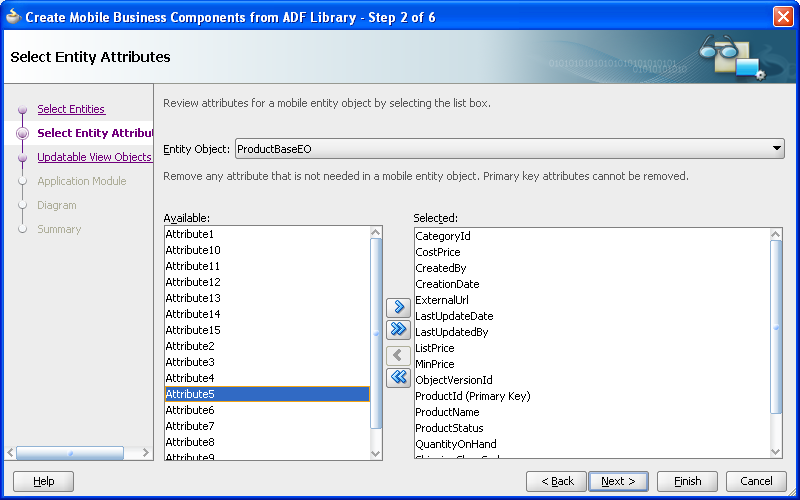Screen dimensions: 800x500
Task: Click Selected list scroll down arrow
Action: click(x=776, y=452)
